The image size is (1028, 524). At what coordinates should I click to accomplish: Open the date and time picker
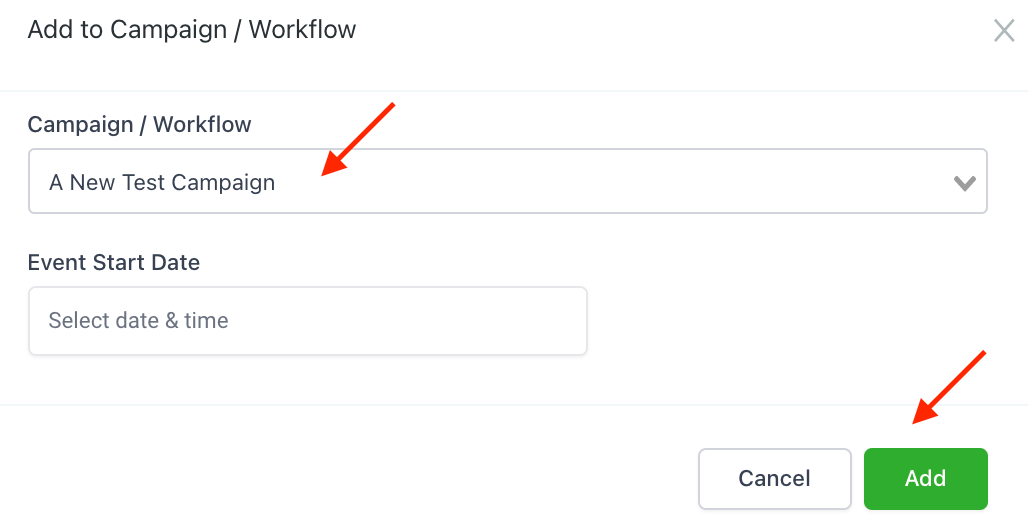(307, 321)
